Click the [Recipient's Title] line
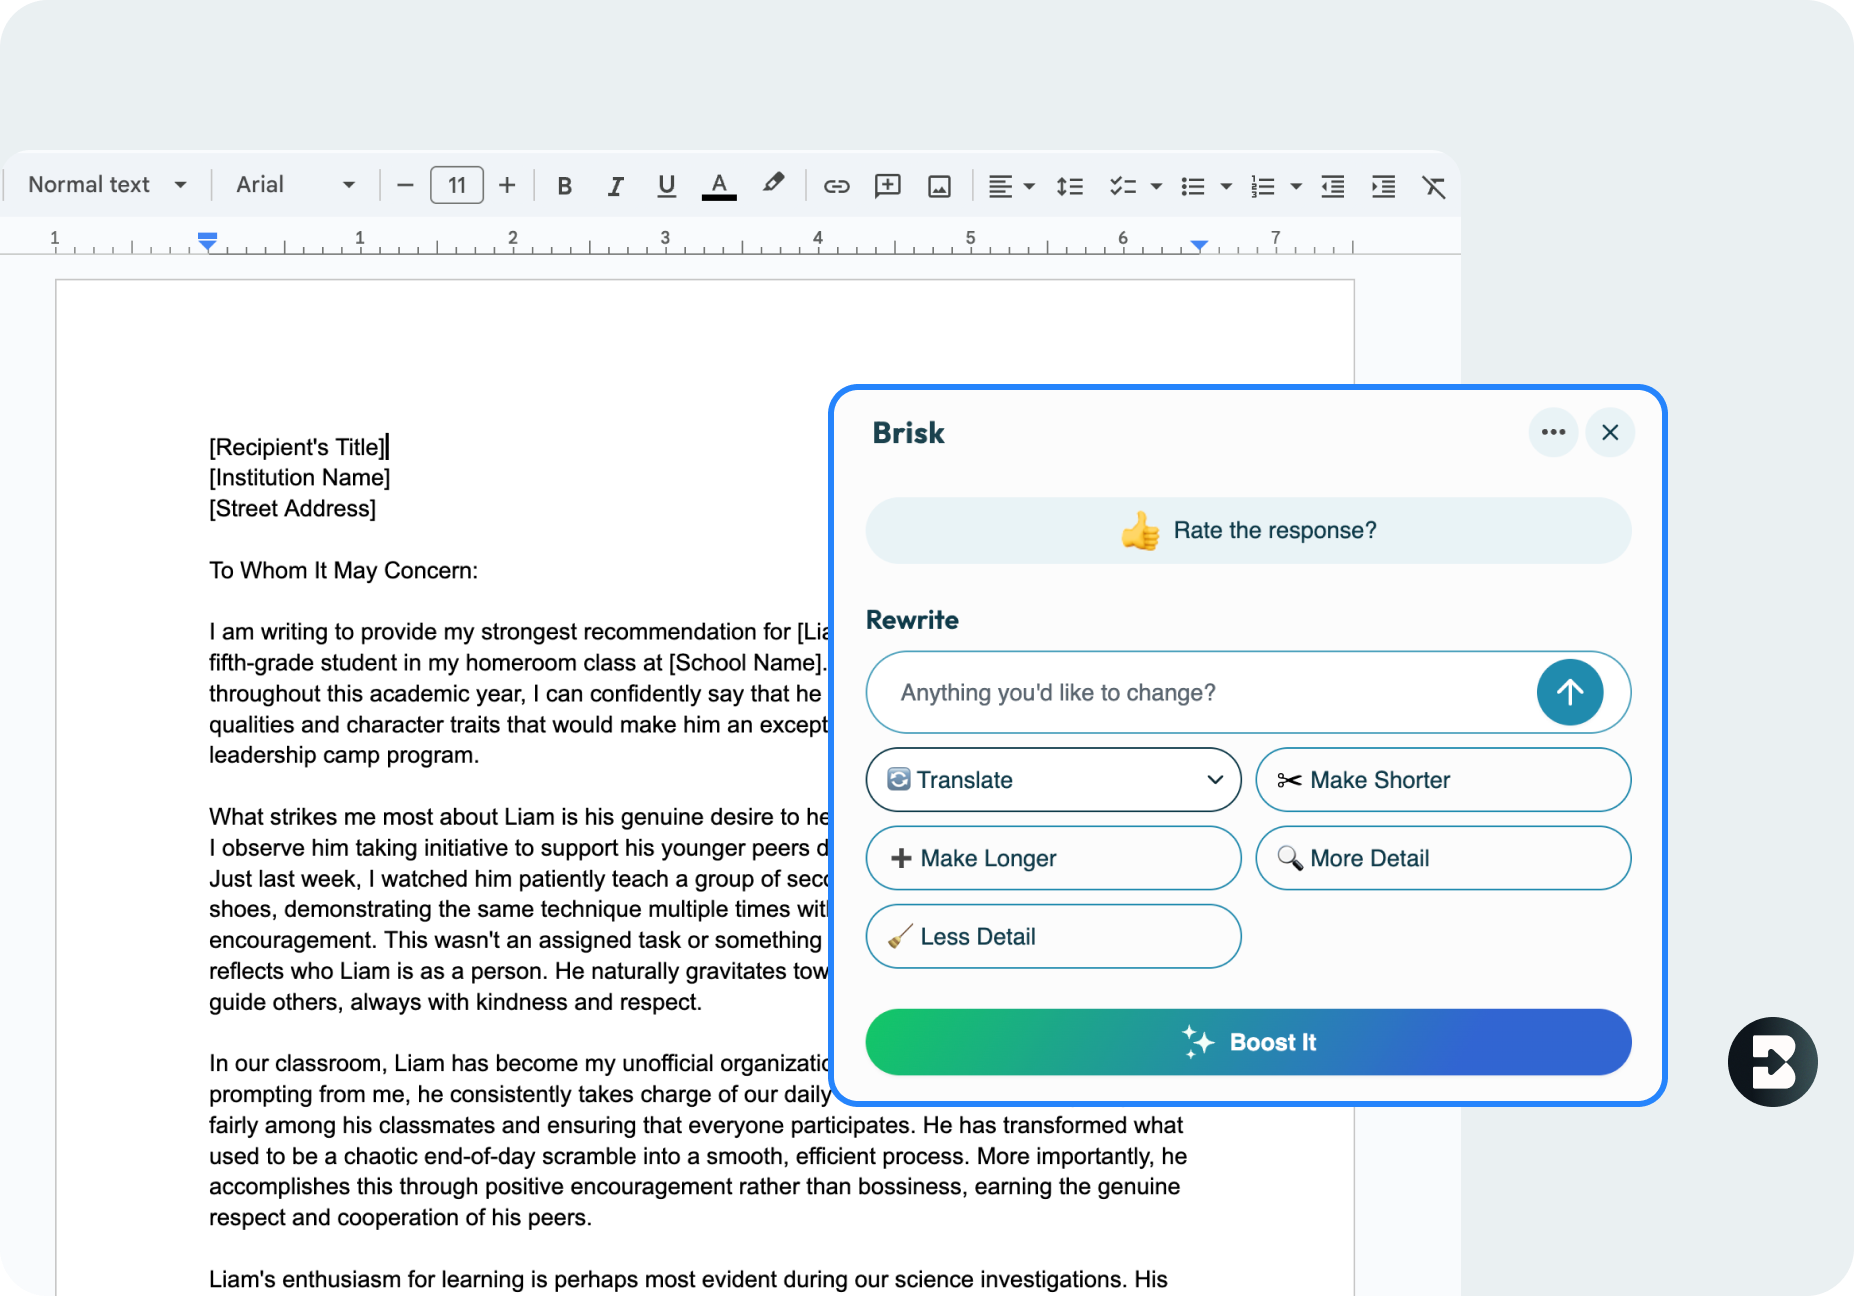 tap(297, 447)
